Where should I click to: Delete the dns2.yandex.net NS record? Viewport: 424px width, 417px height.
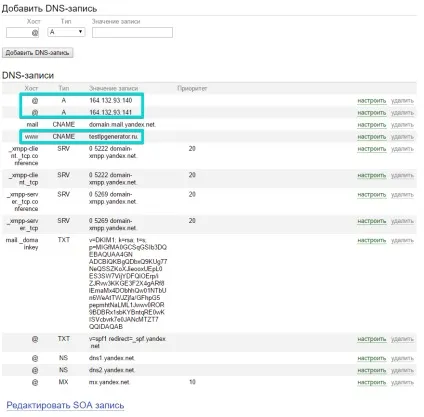[402, 370]
